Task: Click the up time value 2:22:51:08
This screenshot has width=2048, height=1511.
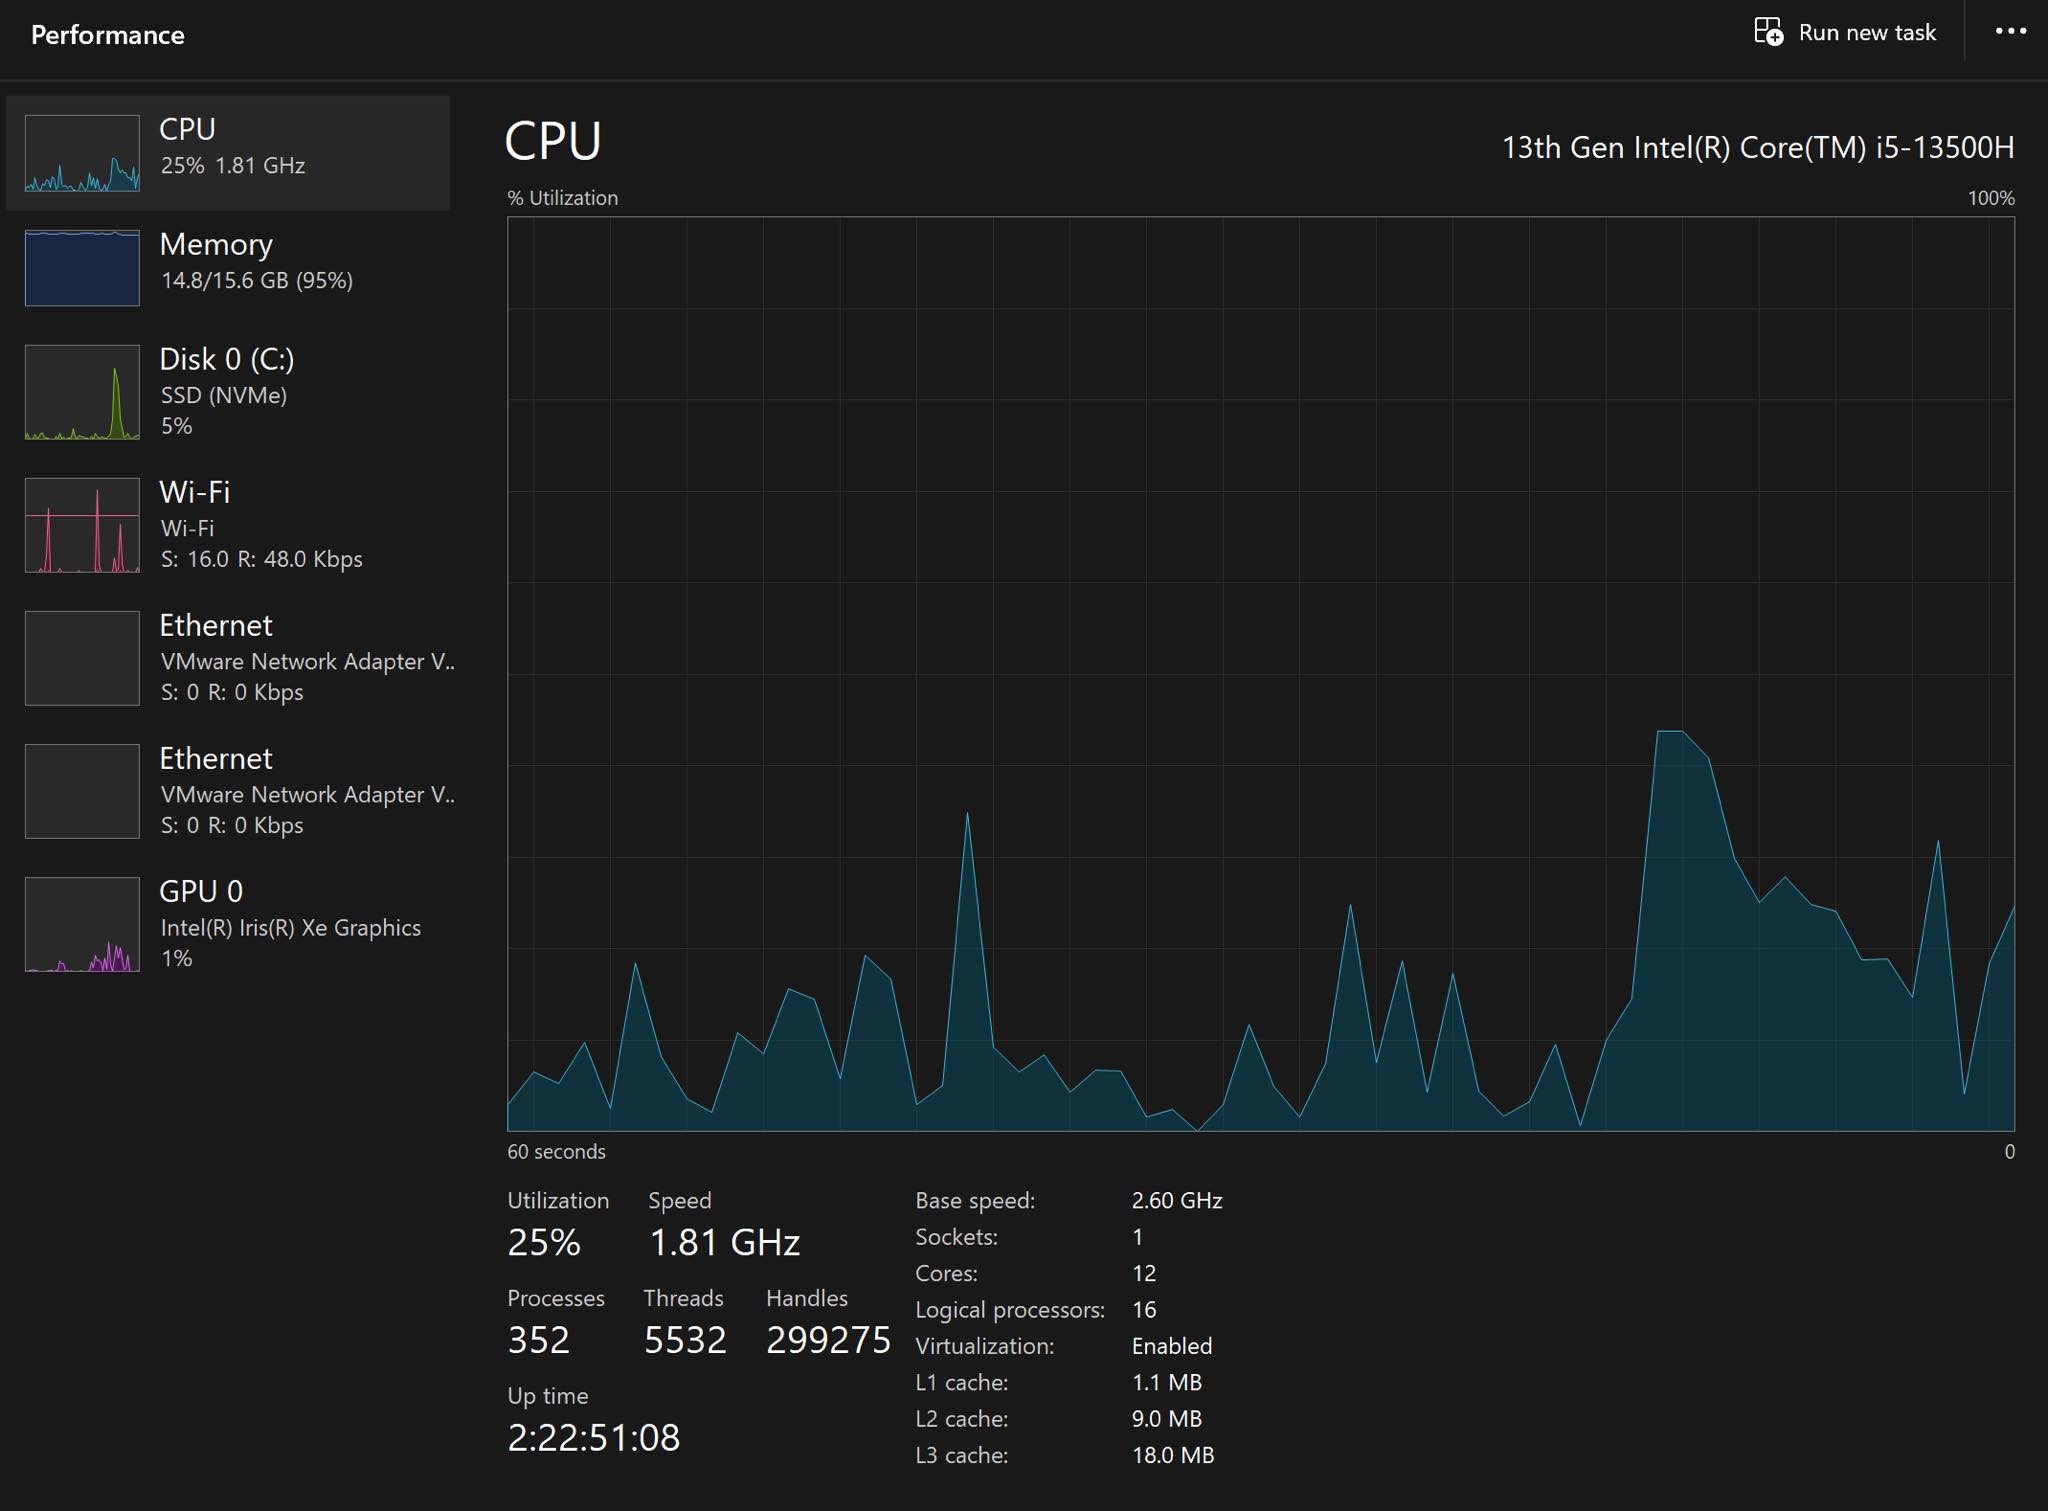Action: 594,1438
